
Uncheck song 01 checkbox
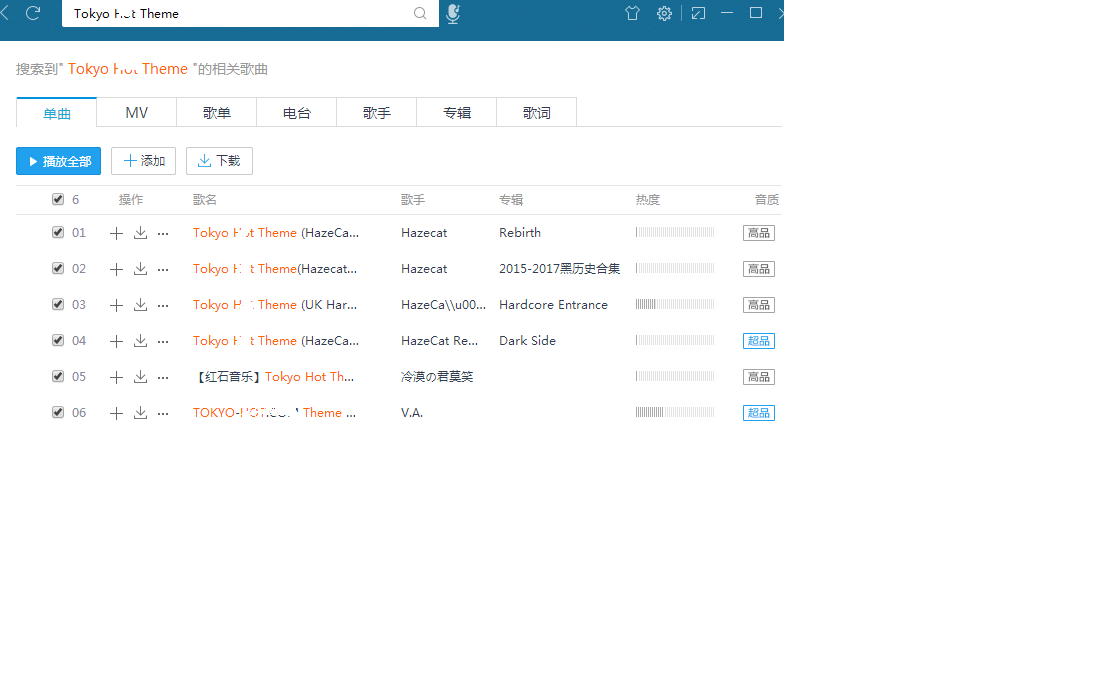tap(58, 232)
